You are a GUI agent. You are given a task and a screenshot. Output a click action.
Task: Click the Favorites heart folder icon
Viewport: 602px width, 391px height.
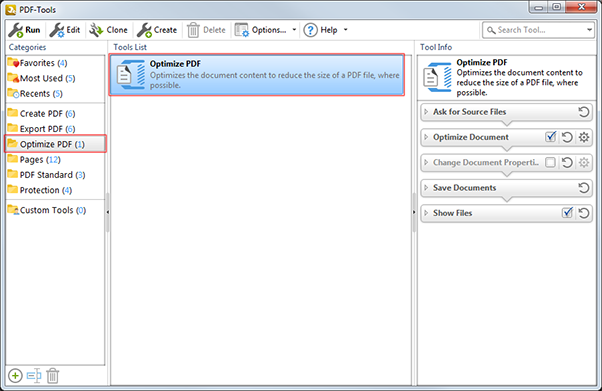13,63
